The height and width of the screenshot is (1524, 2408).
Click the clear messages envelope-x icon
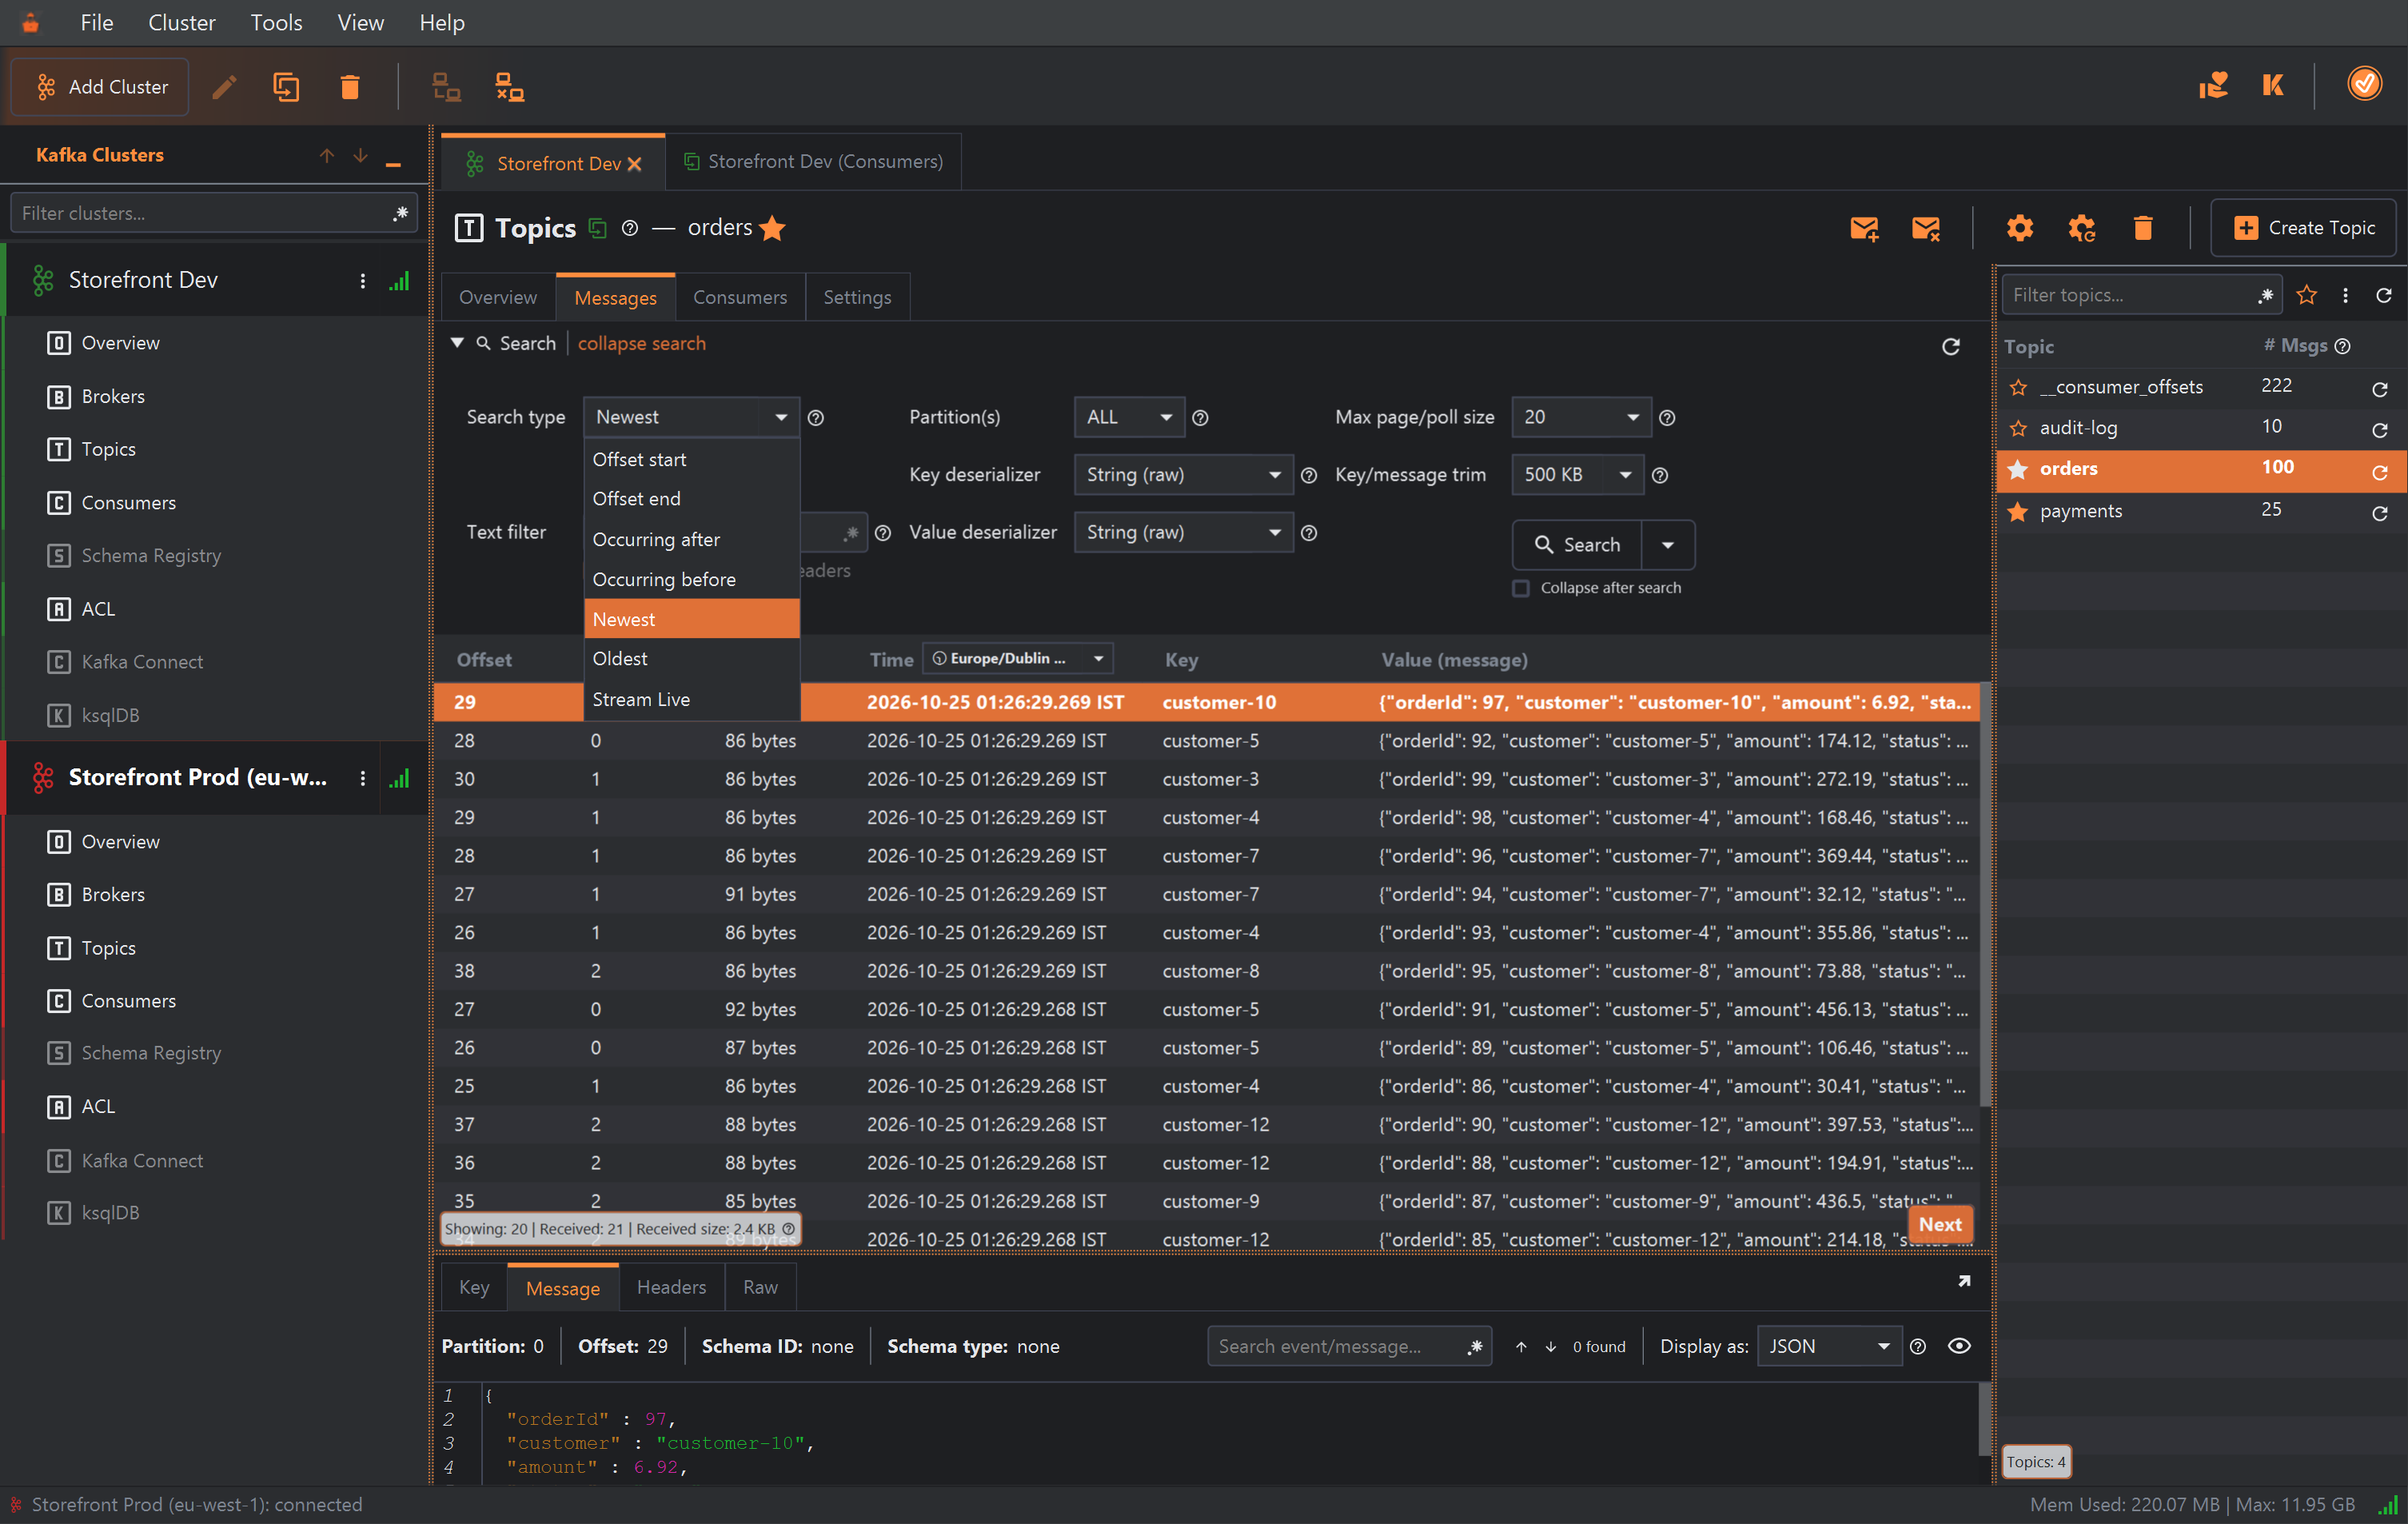coord(1925,228)
